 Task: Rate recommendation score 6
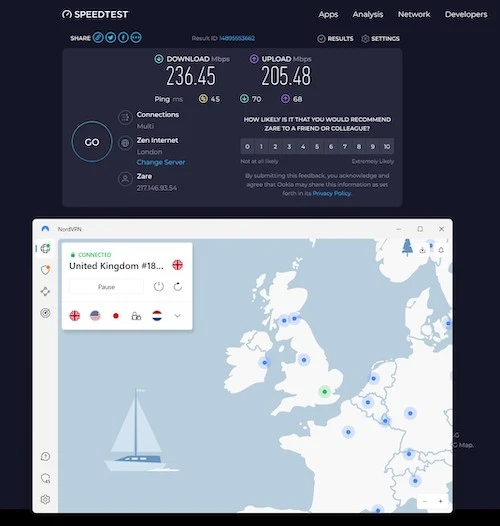tap(331, 147)
